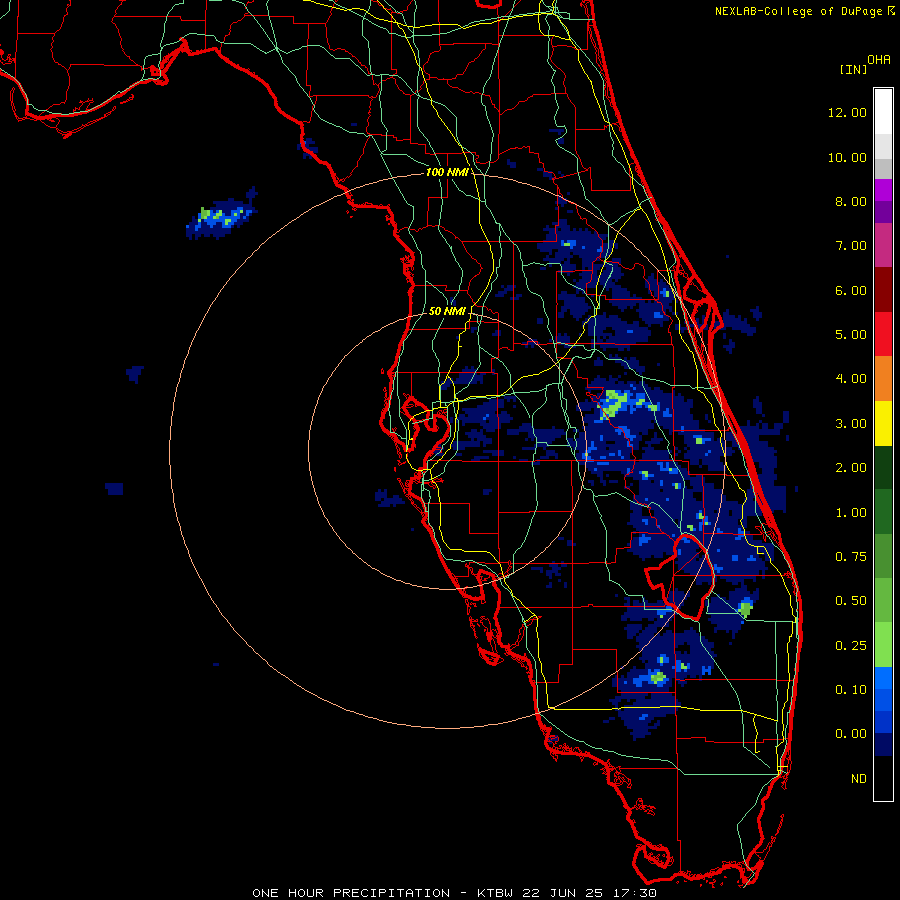Viewport: 900px width, 900px height.
Task: Click the 6.00 legend value
Action: pos(851,290)
